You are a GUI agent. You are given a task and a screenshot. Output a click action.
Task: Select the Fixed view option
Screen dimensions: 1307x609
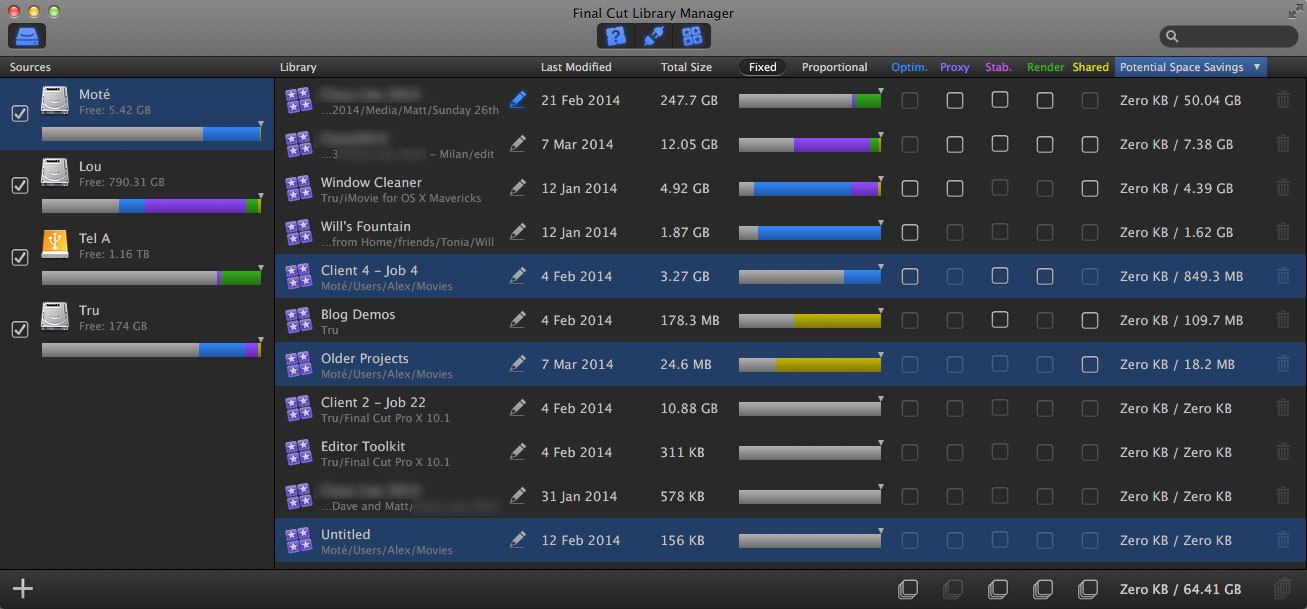(762, 67)
